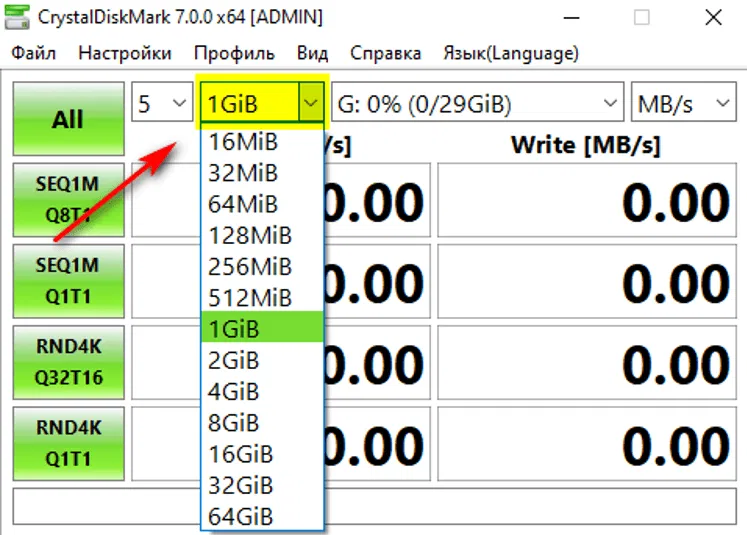The width and height of the screenshot is (747, 535).
Task: Open the Справка menu
Action: point(385,53)
